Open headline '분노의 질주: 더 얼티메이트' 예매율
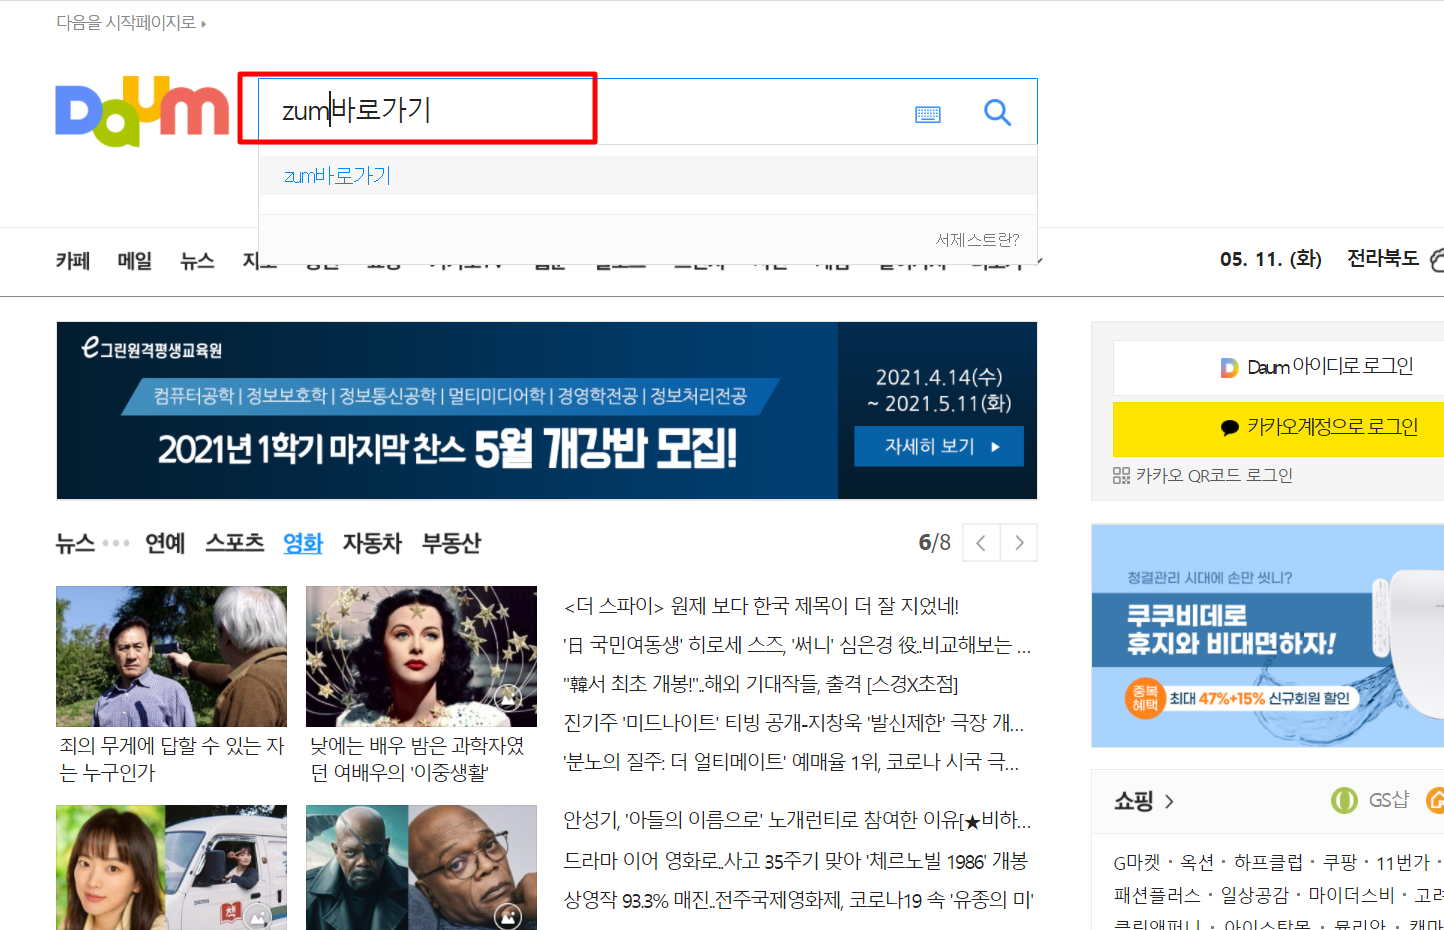 coord(791,762)
